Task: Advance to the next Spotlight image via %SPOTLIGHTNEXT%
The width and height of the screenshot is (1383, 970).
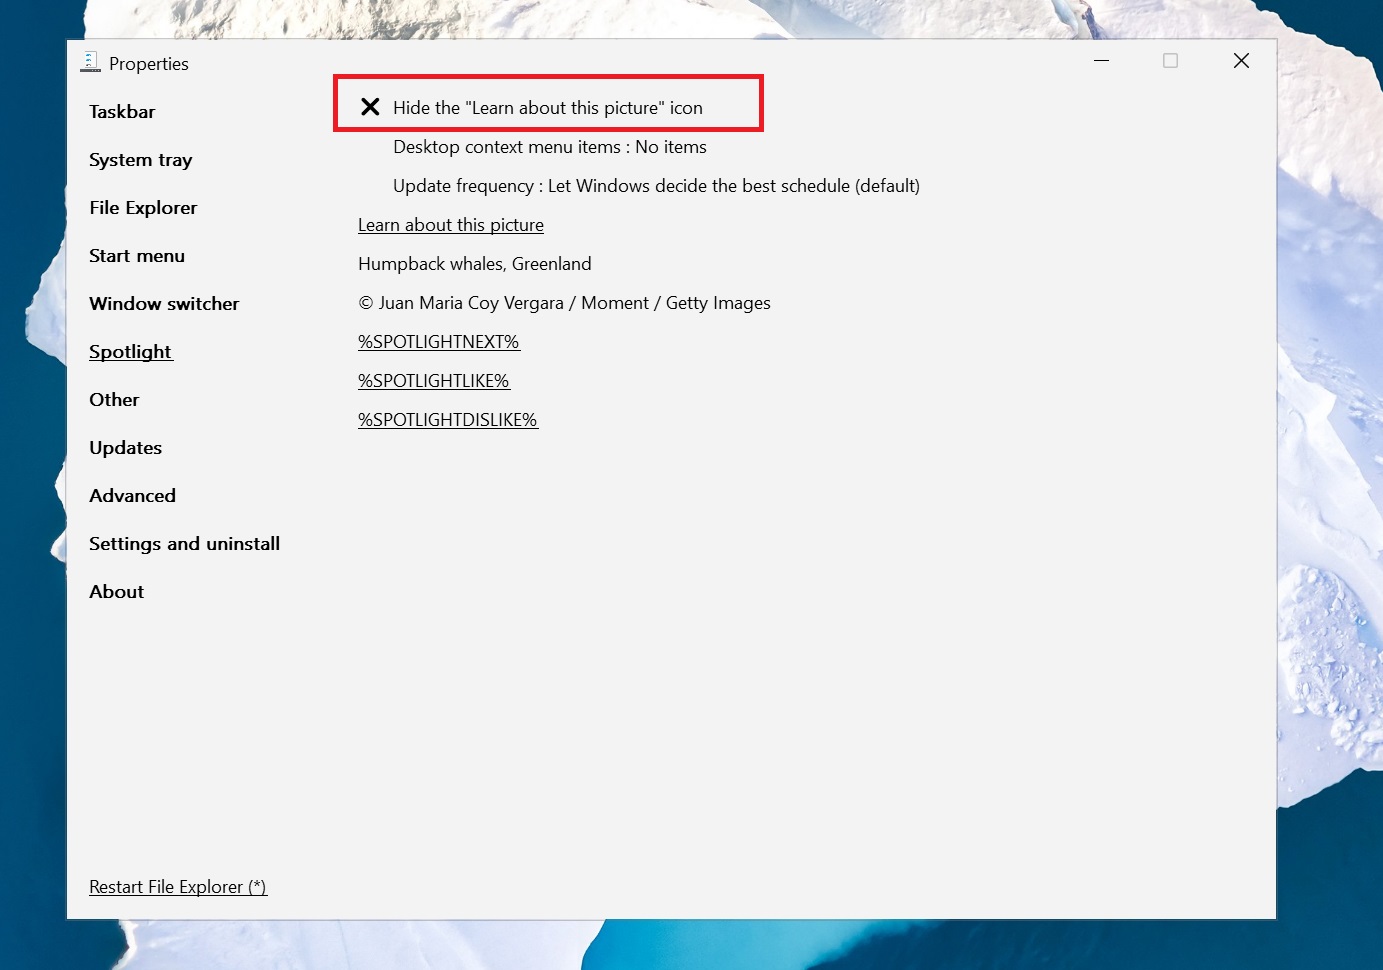Action: (x=438, y=341)
